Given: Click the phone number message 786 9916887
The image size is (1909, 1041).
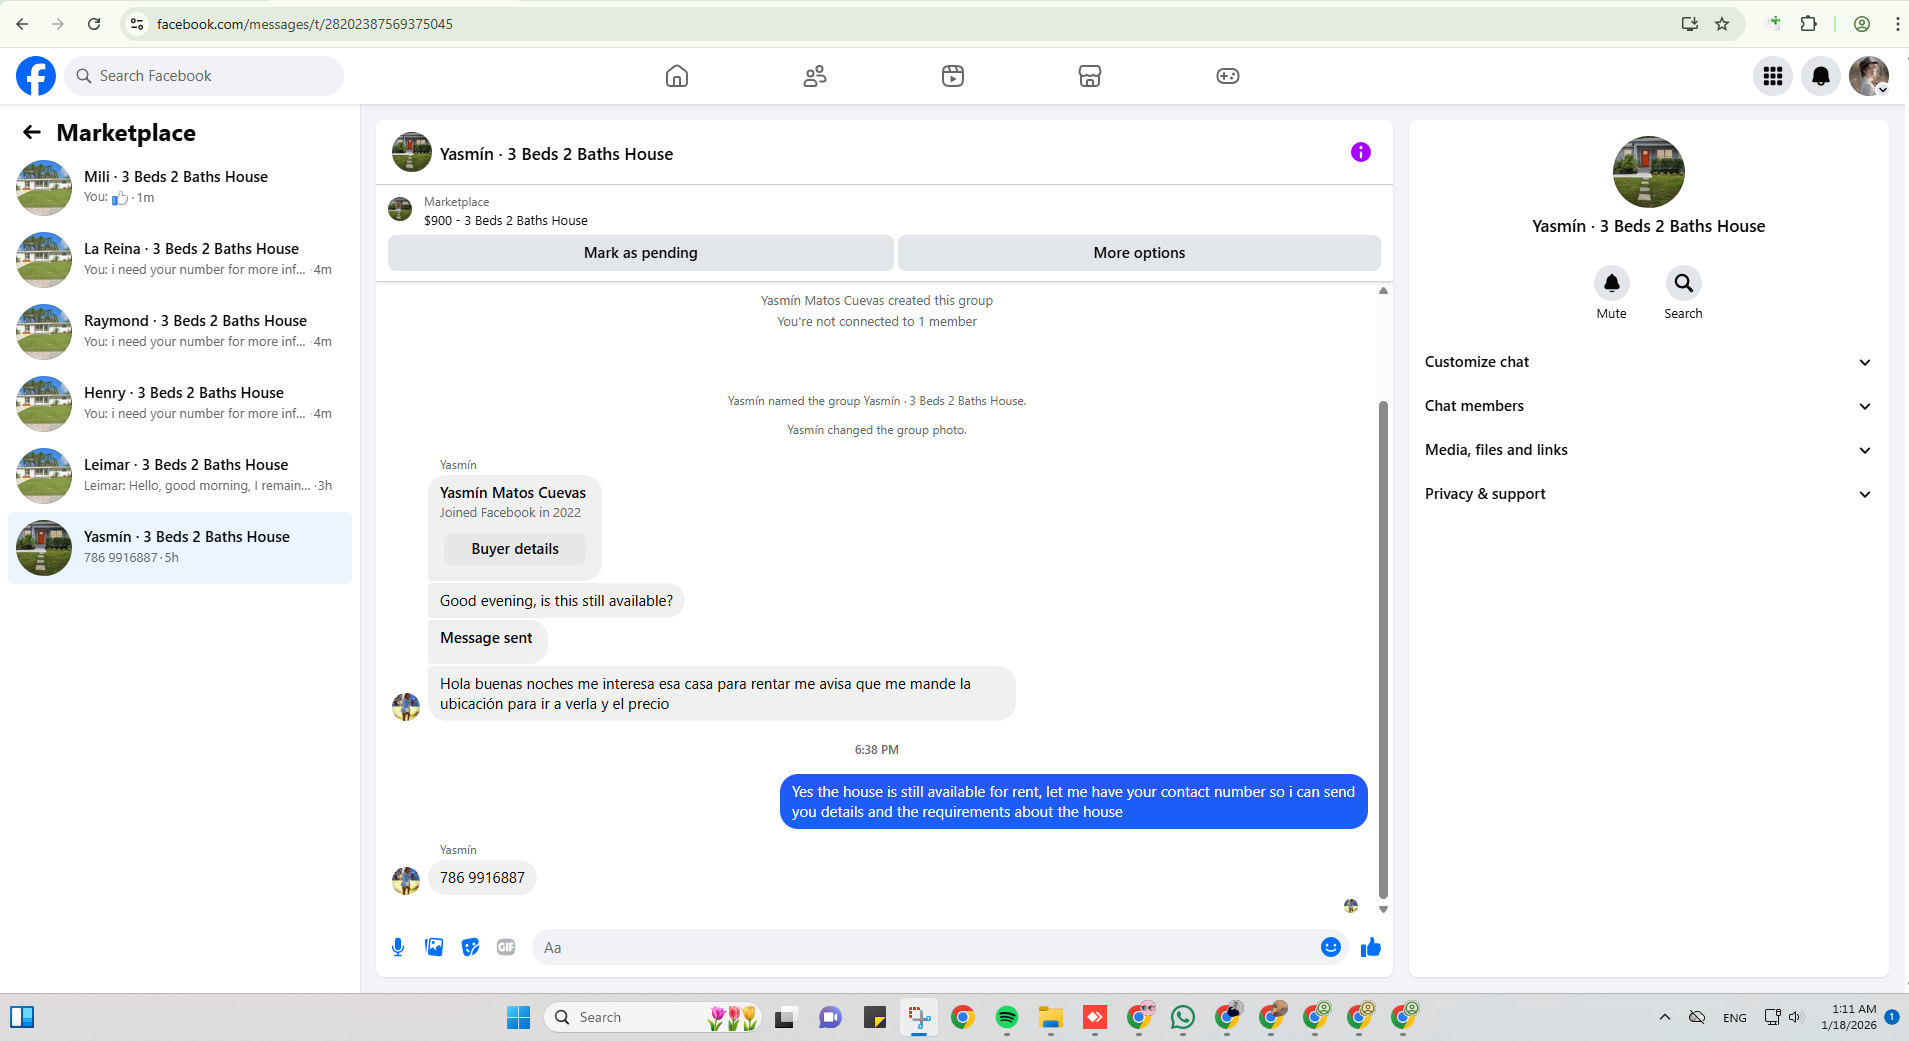Looking at the screenshot, I should [x=482, y=878].
